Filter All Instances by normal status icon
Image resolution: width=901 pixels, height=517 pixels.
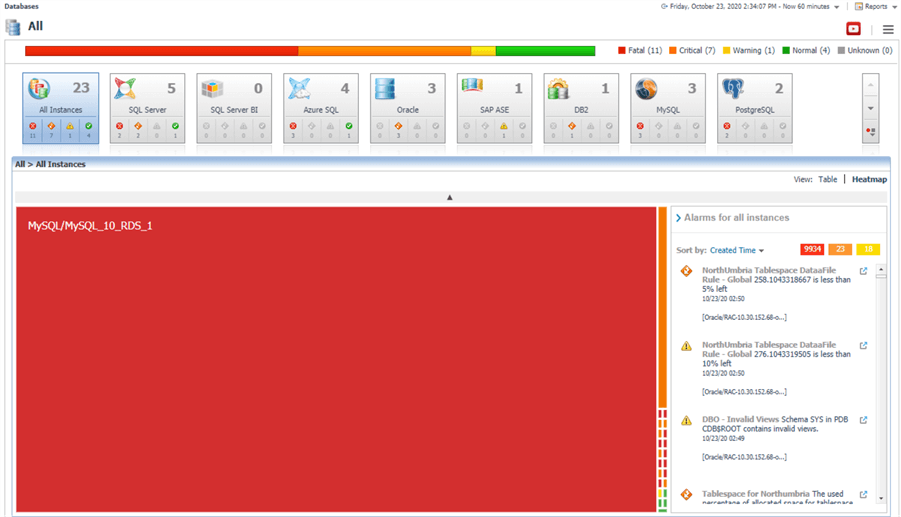point(88,126)
